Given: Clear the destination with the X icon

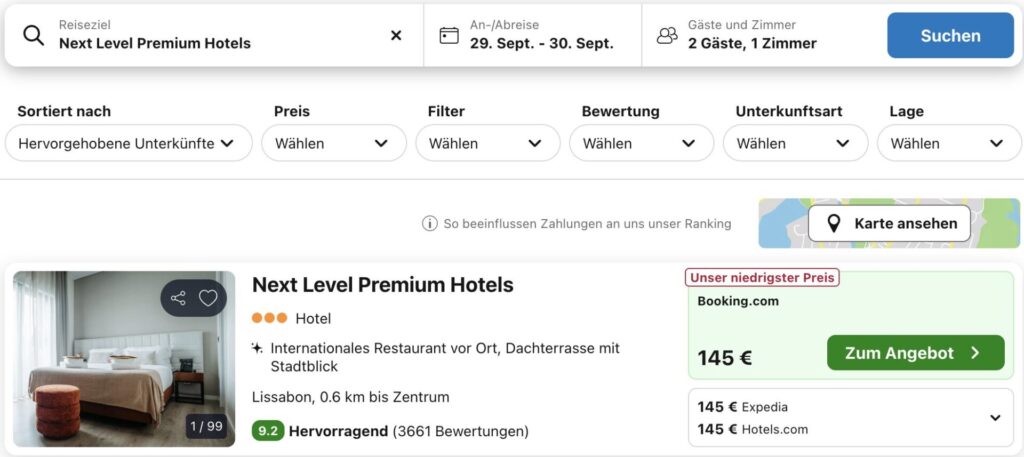Looking at the screenshot, I should click(x=396, y=35).
